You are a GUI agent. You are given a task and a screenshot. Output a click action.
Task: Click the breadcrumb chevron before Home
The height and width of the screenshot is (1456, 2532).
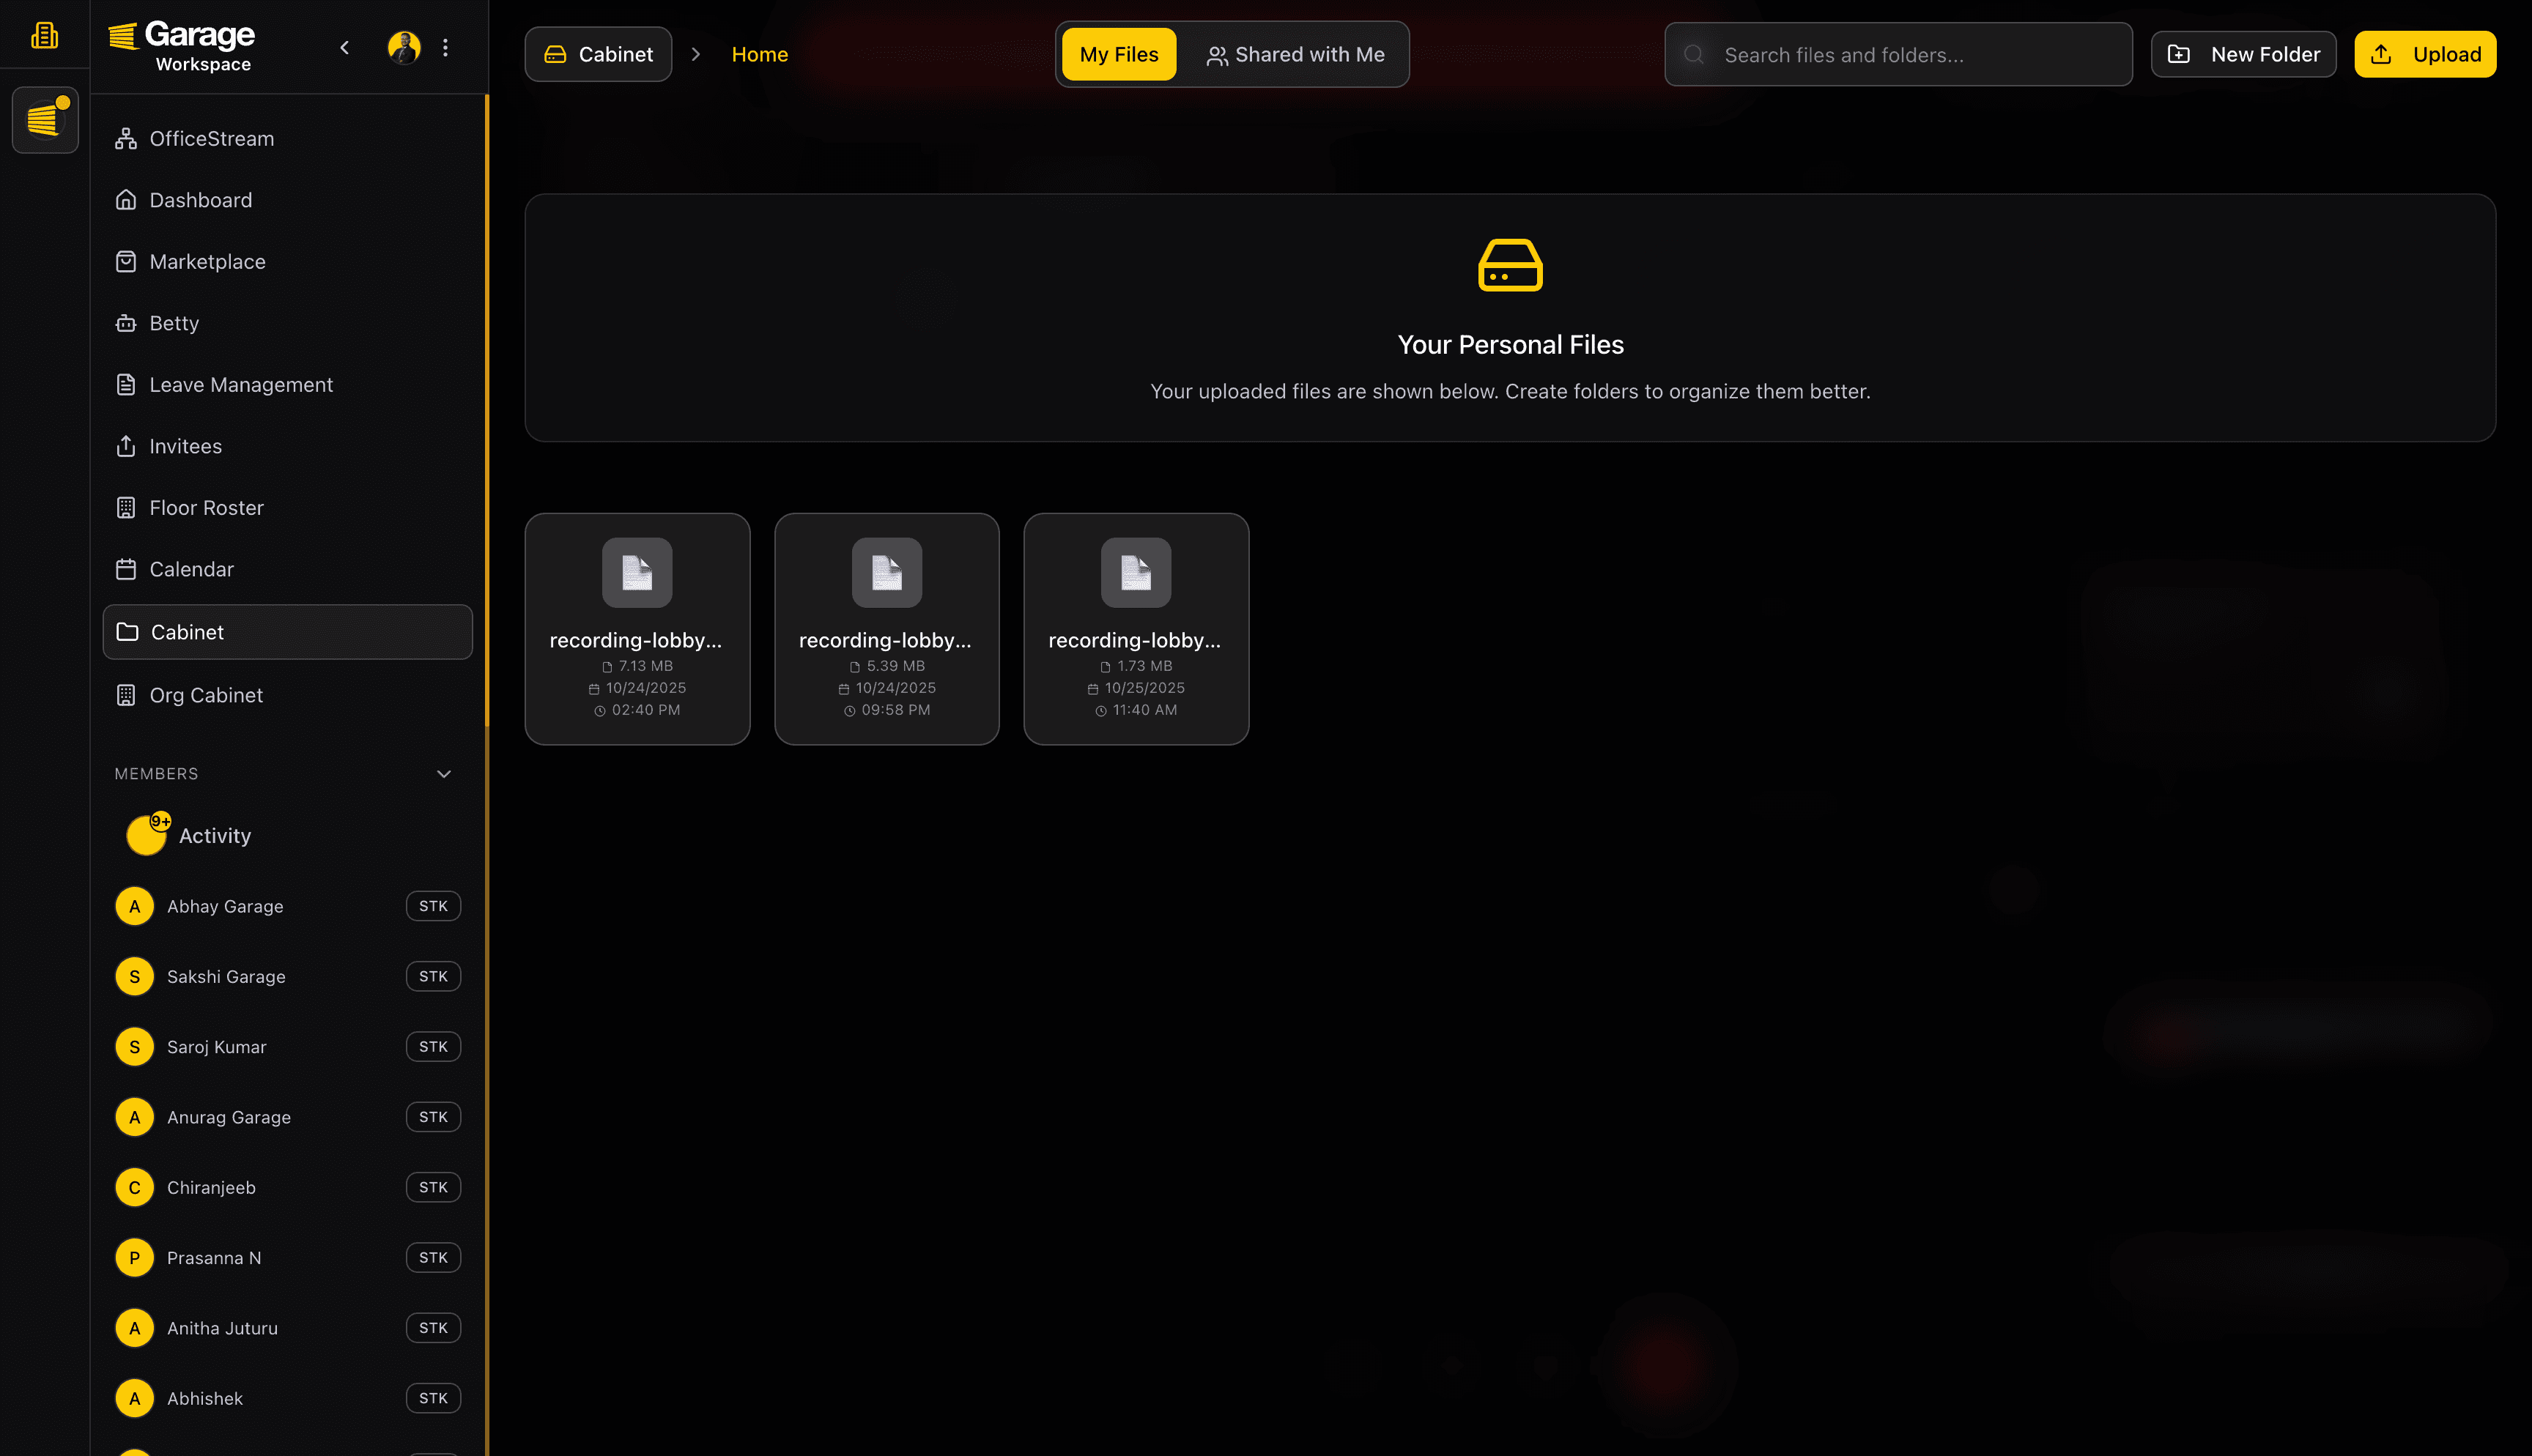[696, 54]
